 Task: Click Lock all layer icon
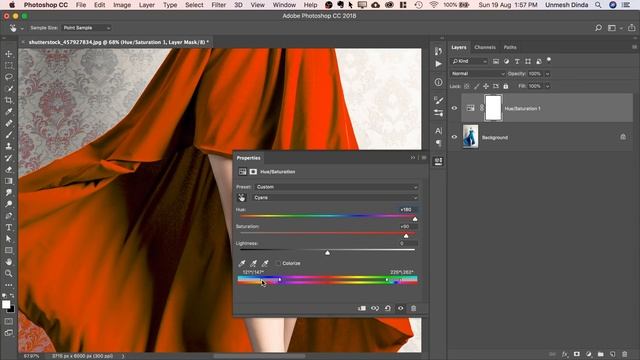(506, 86)
